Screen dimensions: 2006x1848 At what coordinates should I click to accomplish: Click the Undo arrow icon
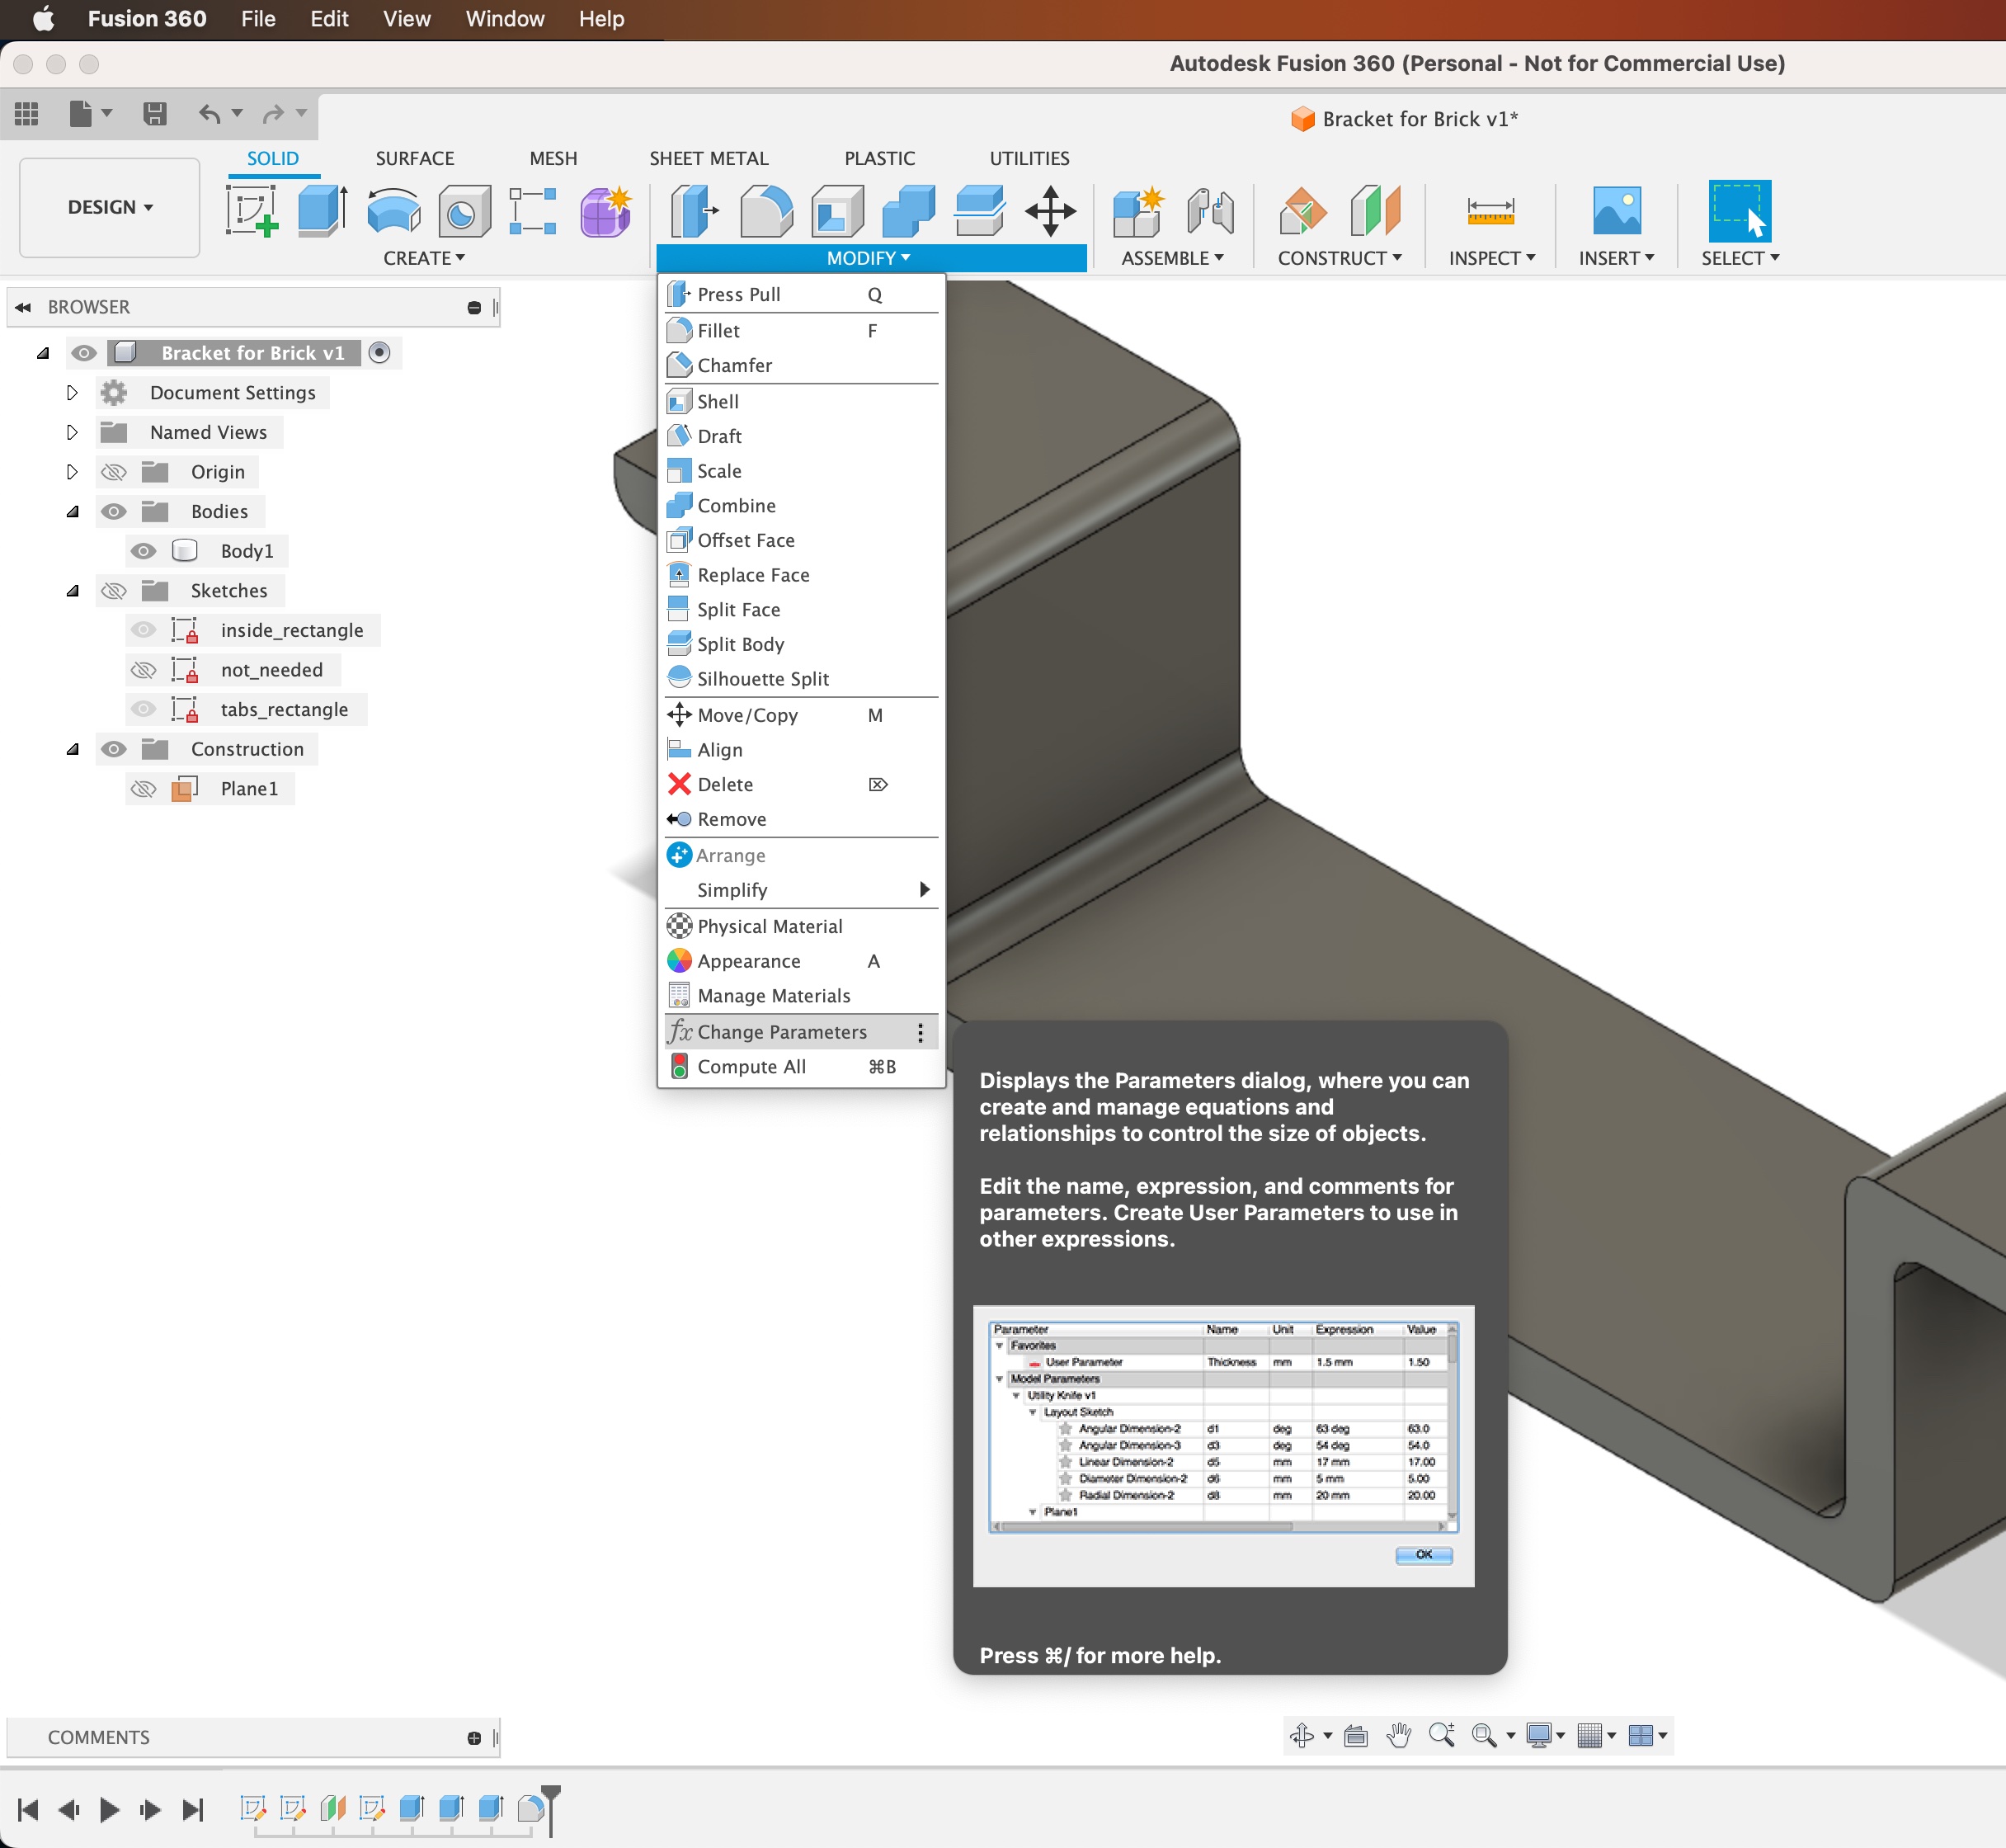click(x=209, y=113)
